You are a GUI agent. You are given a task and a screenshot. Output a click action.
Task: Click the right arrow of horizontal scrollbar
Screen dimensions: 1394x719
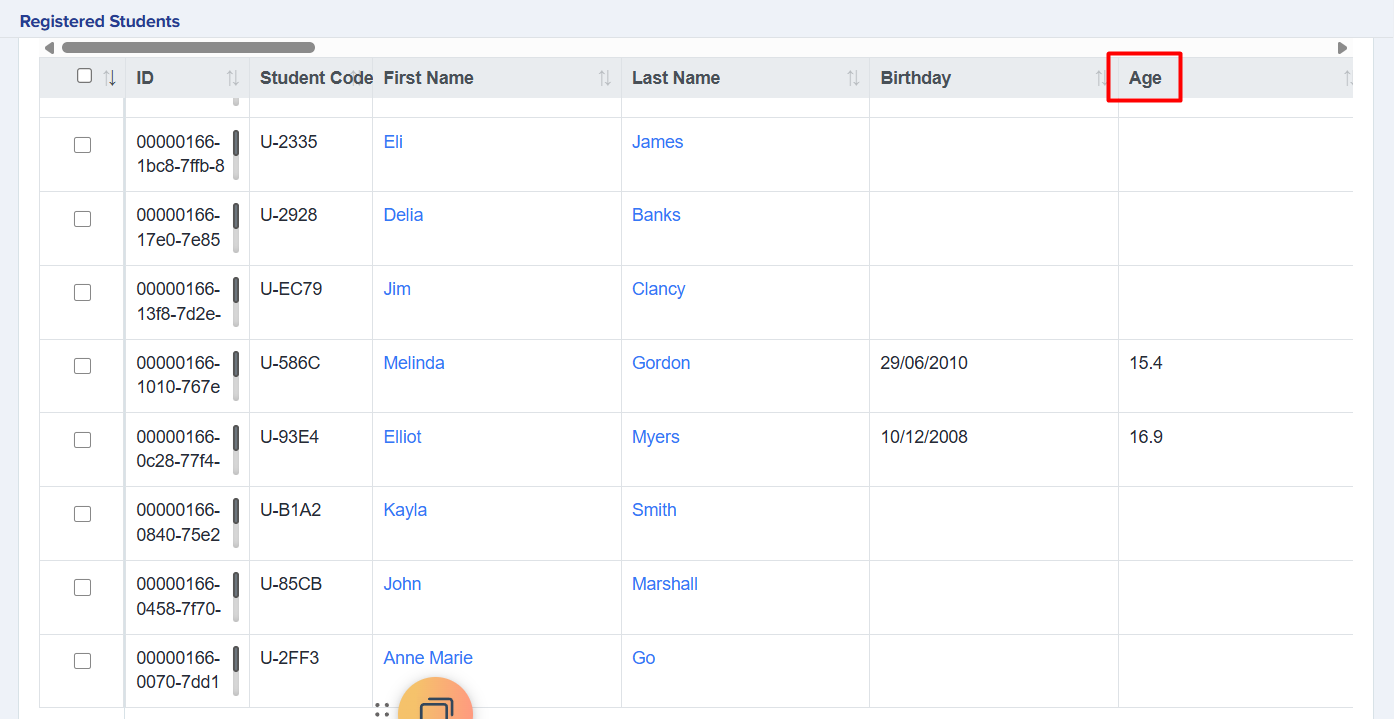pyautogui.click(x=1342, y=48)
